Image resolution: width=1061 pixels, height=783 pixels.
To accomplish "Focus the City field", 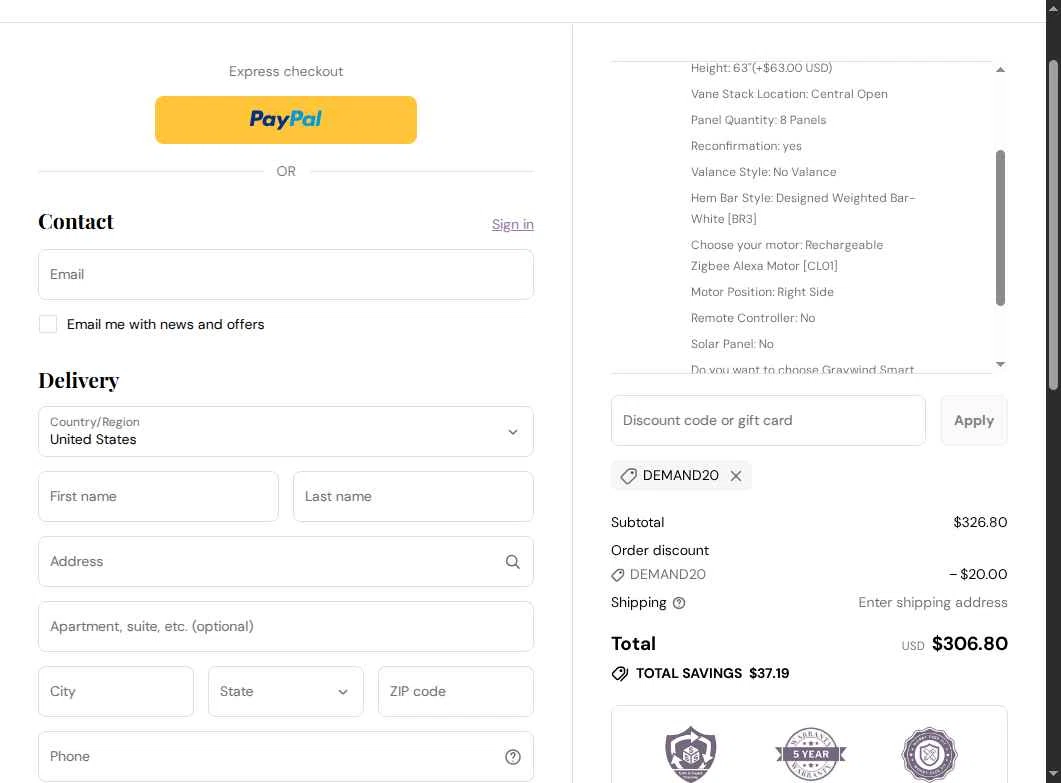I will (116, 692).
